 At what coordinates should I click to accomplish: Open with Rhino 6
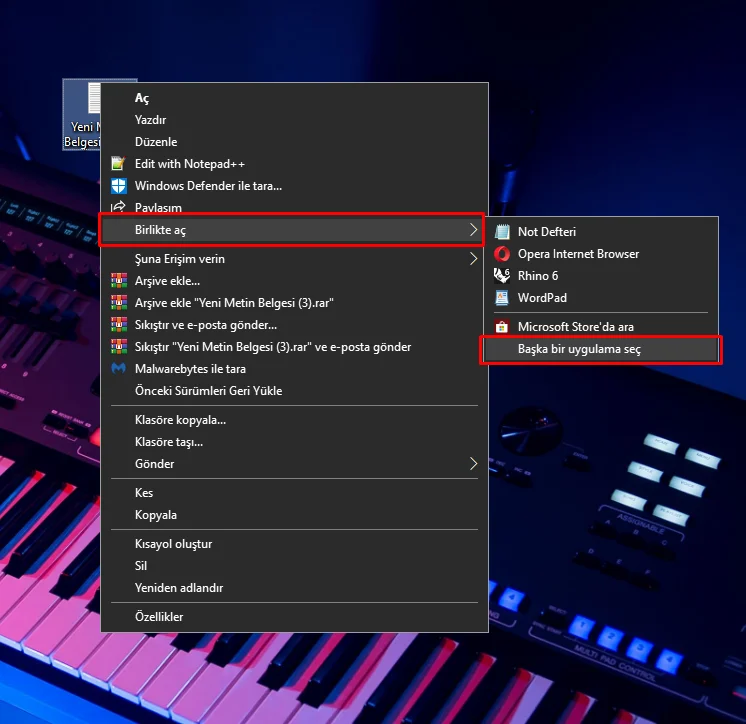pyautogui.click(x=601, y=275)
